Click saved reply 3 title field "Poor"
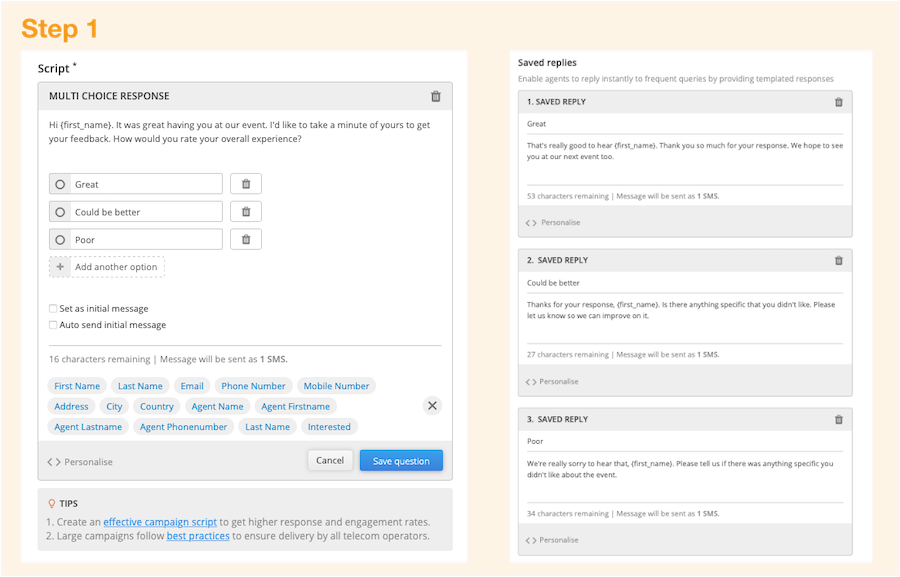The width and height of the screenshot is (900, 577). point(685,442)
